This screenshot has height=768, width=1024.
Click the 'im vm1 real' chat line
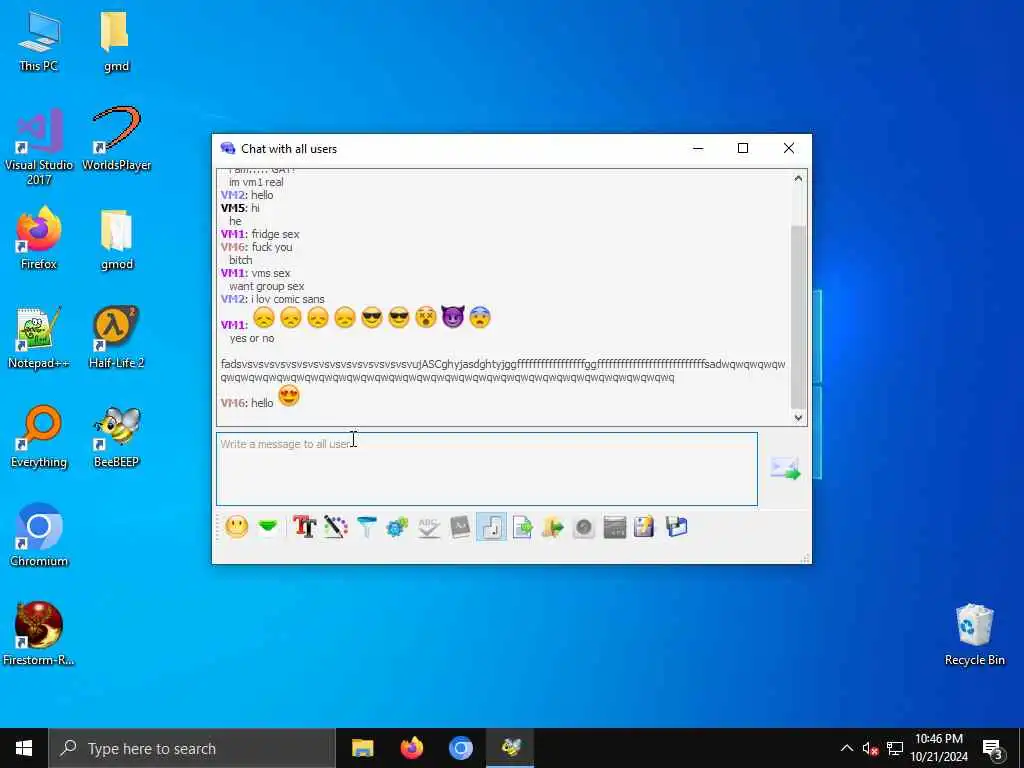256,182
